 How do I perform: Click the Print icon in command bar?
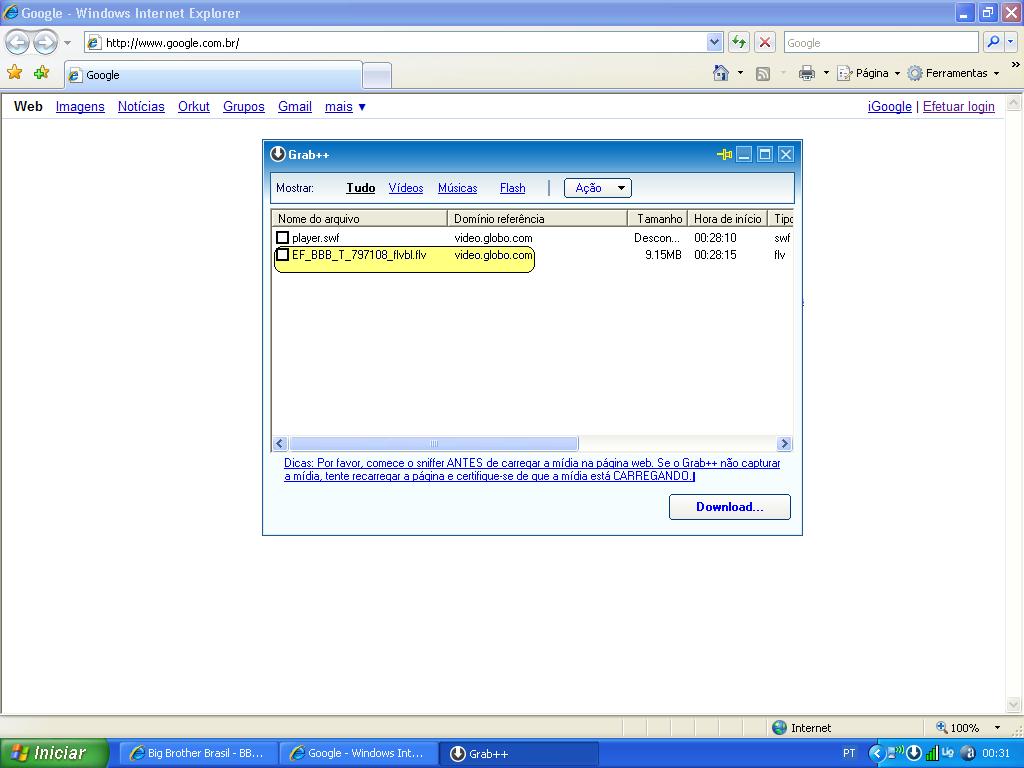tap(807, 73)
